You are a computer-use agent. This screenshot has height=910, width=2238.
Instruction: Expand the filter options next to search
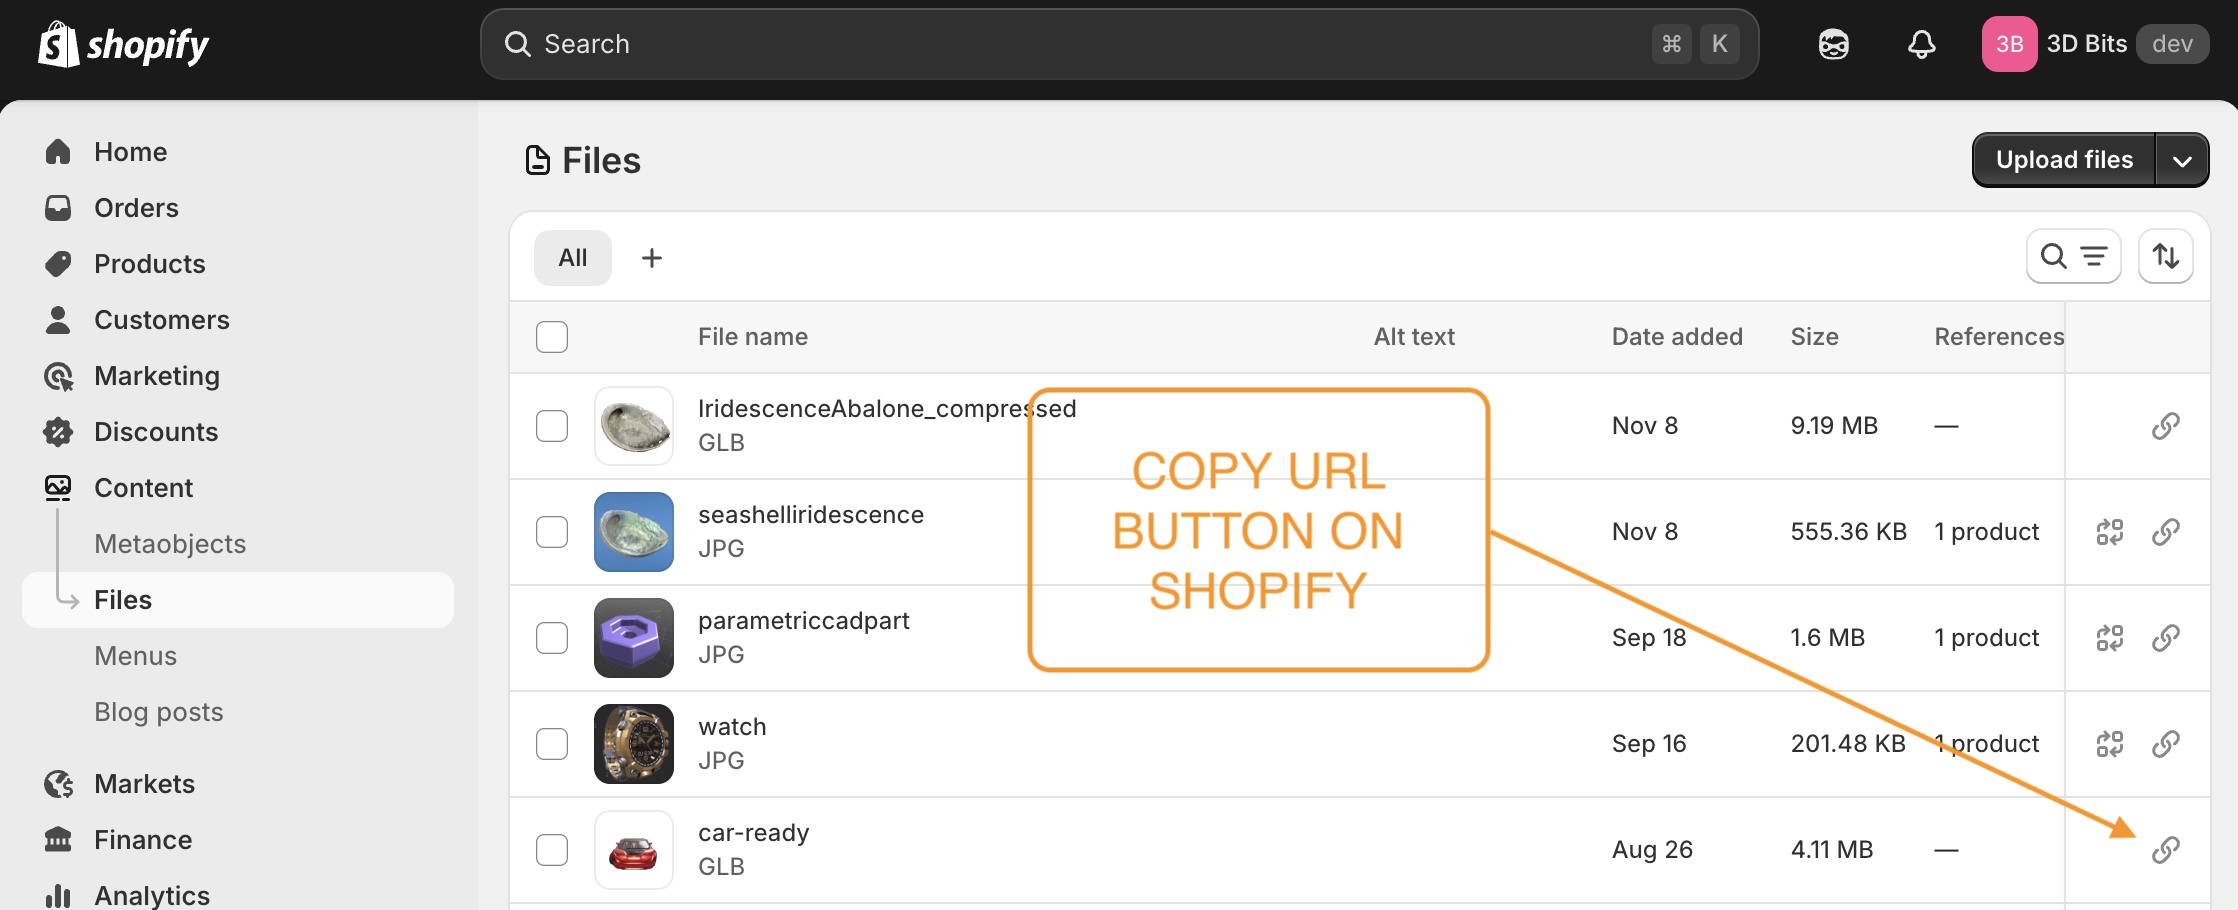[x=2093, y=256]
